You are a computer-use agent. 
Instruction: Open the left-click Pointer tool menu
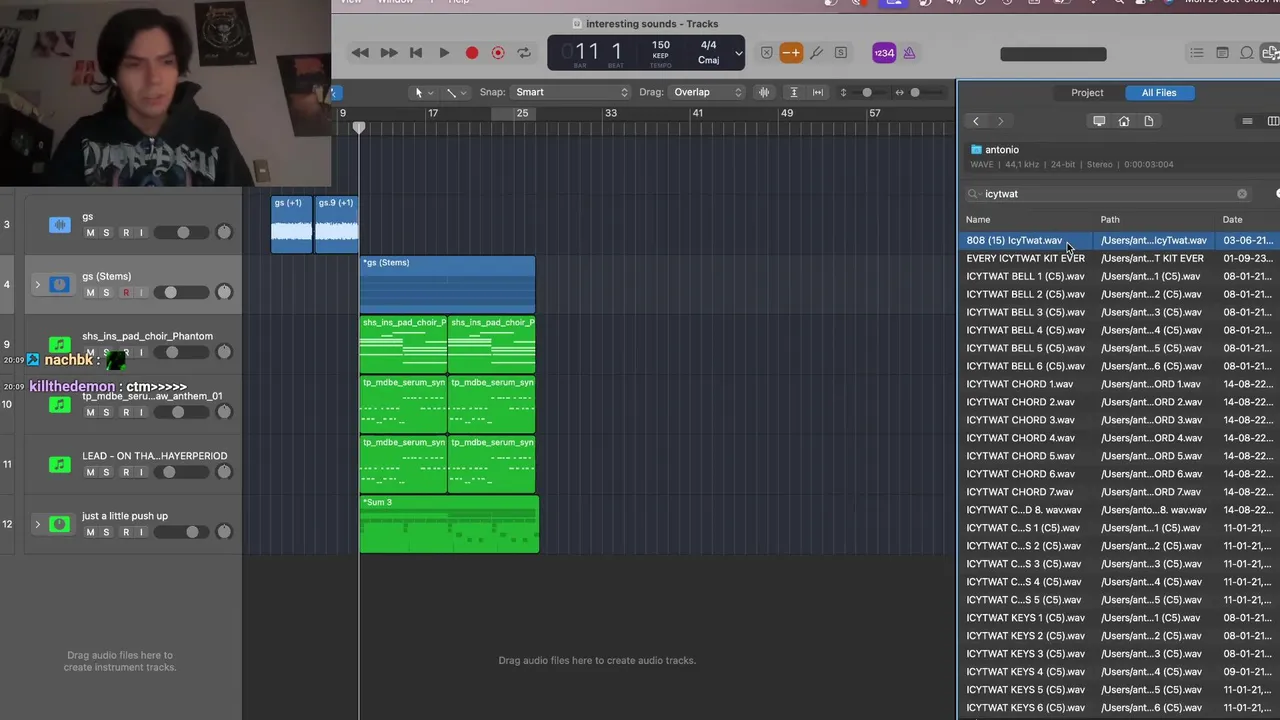coord(423,92)
